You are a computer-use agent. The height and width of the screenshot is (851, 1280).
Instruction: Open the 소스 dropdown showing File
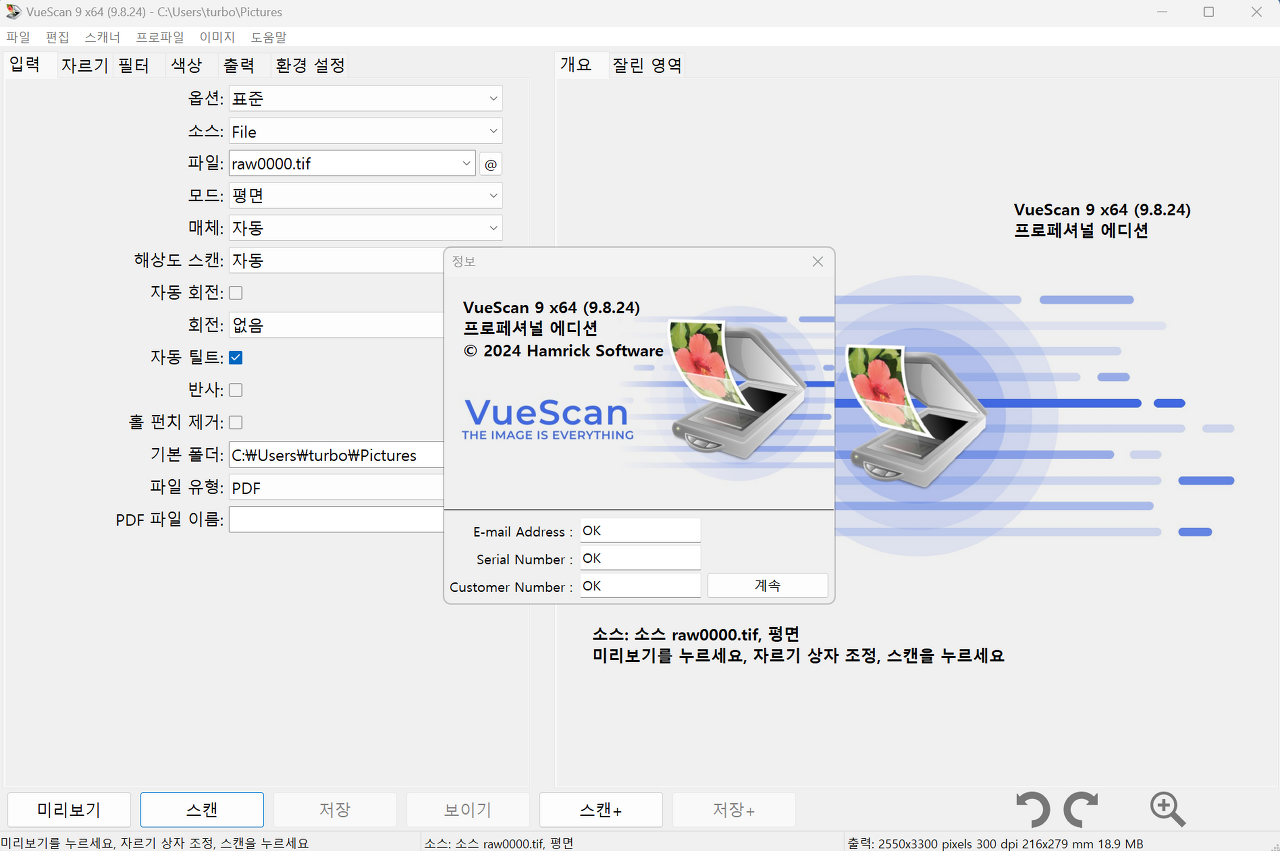(x=365, y=131)
